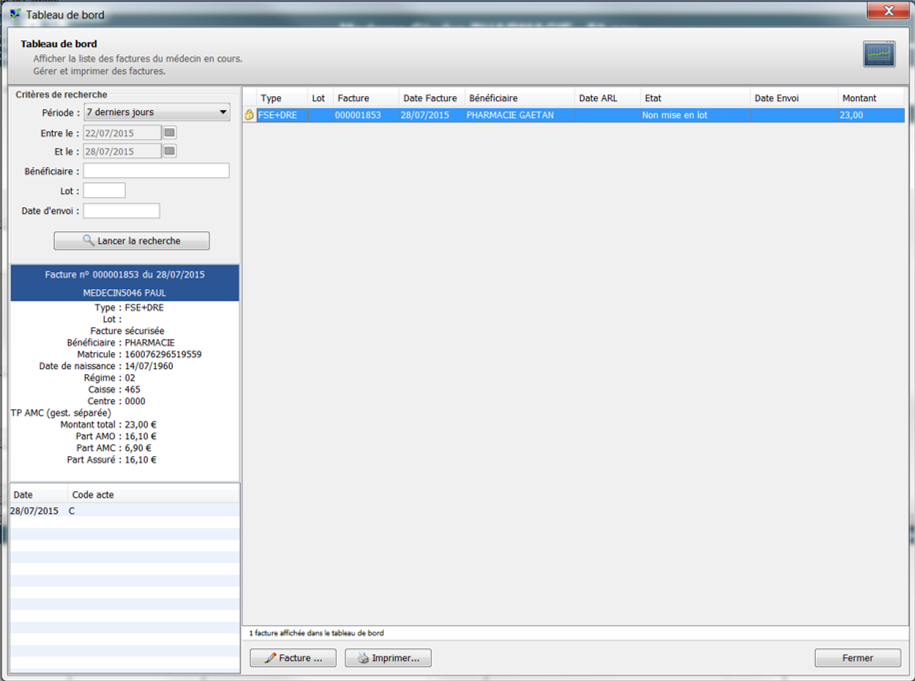Click the 'Et le' date field
The height and width of the screenshot is (681, 915).
[x=122, y=151]
